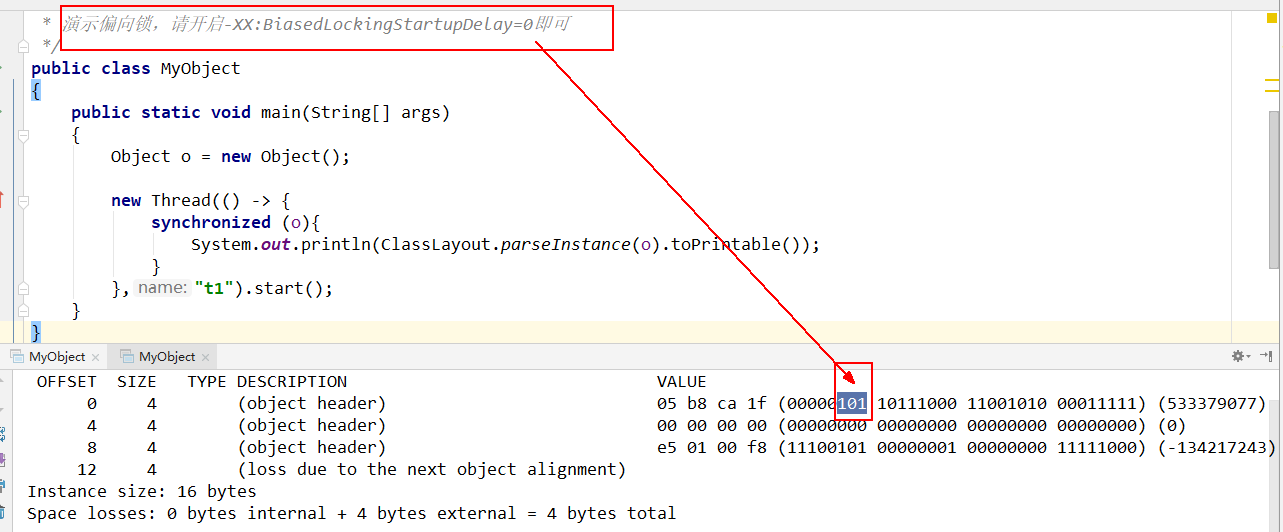The width and height of the screenshot is (1283, 532).
Task: Click run gutter icon beside class MyObject
Action: click(x=3, y=69)
